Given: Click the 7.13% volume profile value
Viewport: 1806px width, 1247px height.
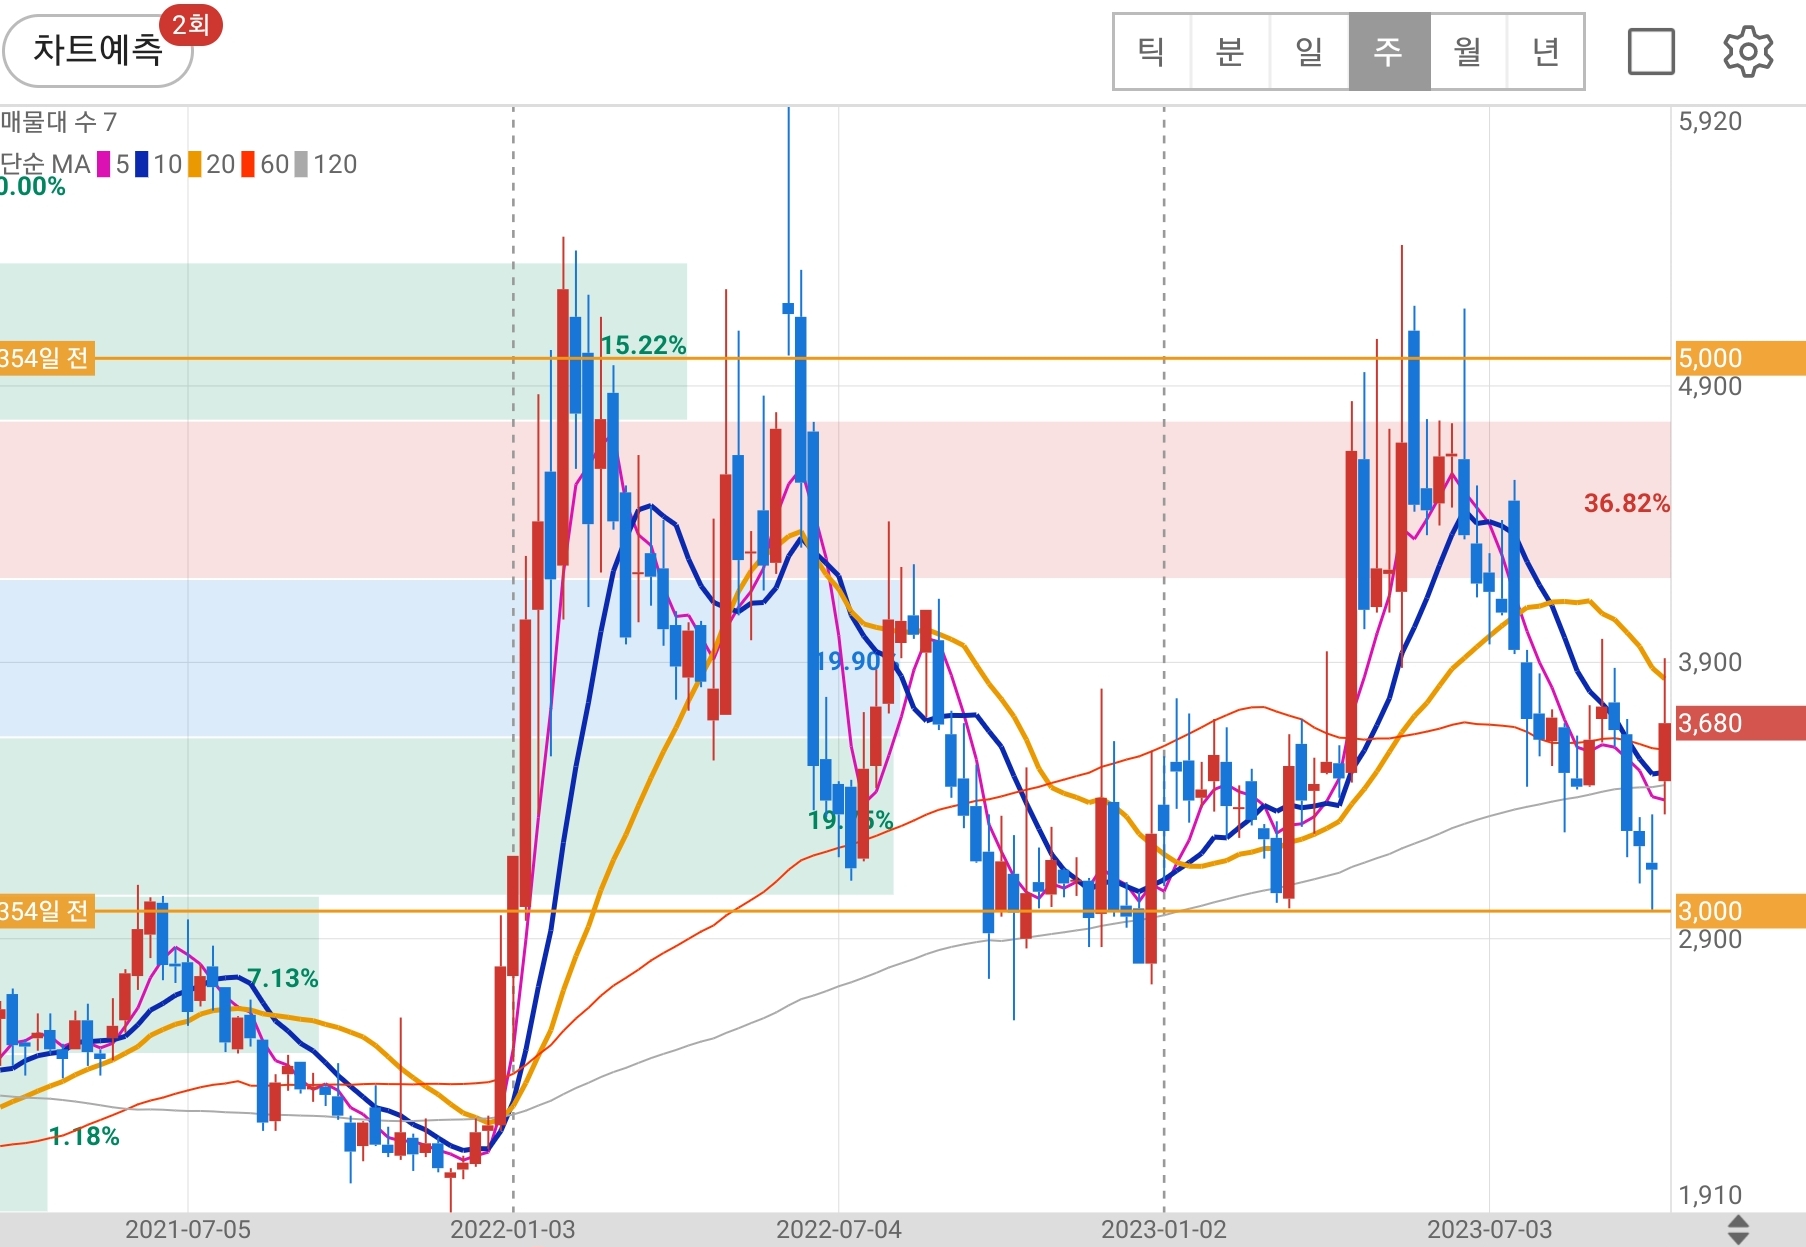Looking at the screenshot, I should (x=283, y=978).
